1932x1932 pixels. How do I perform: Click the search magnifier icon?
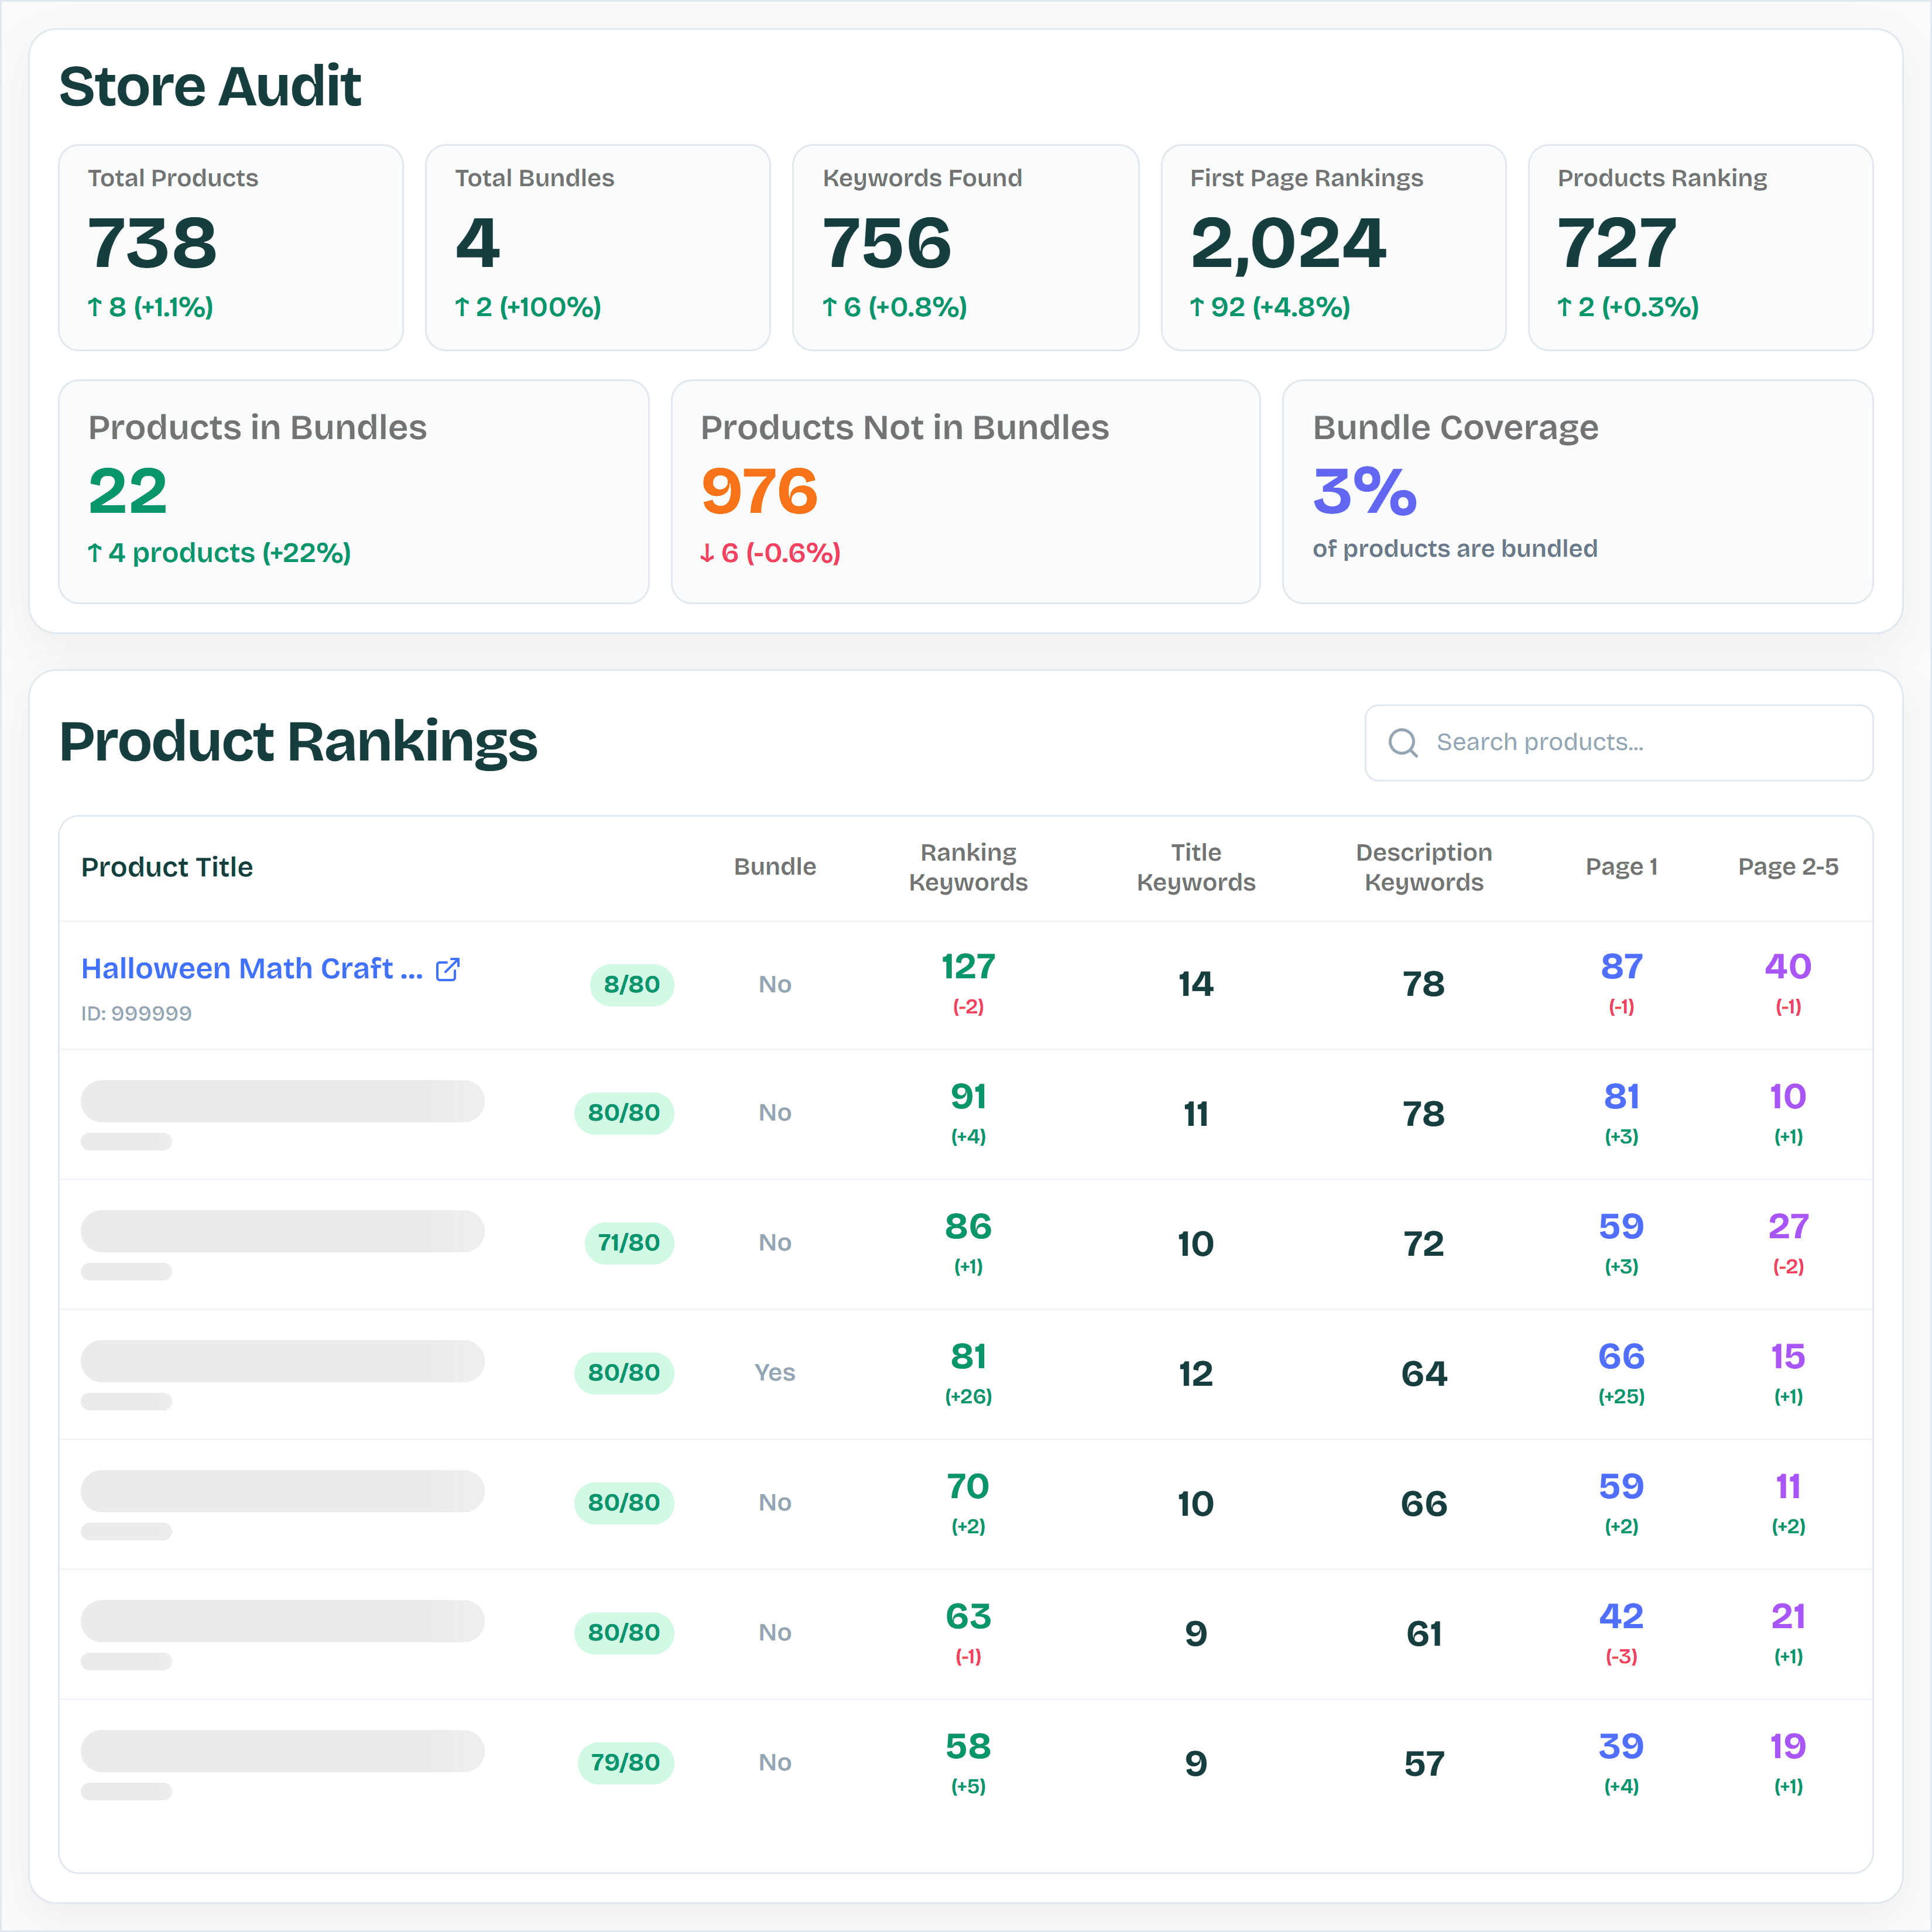point(1403,742)
